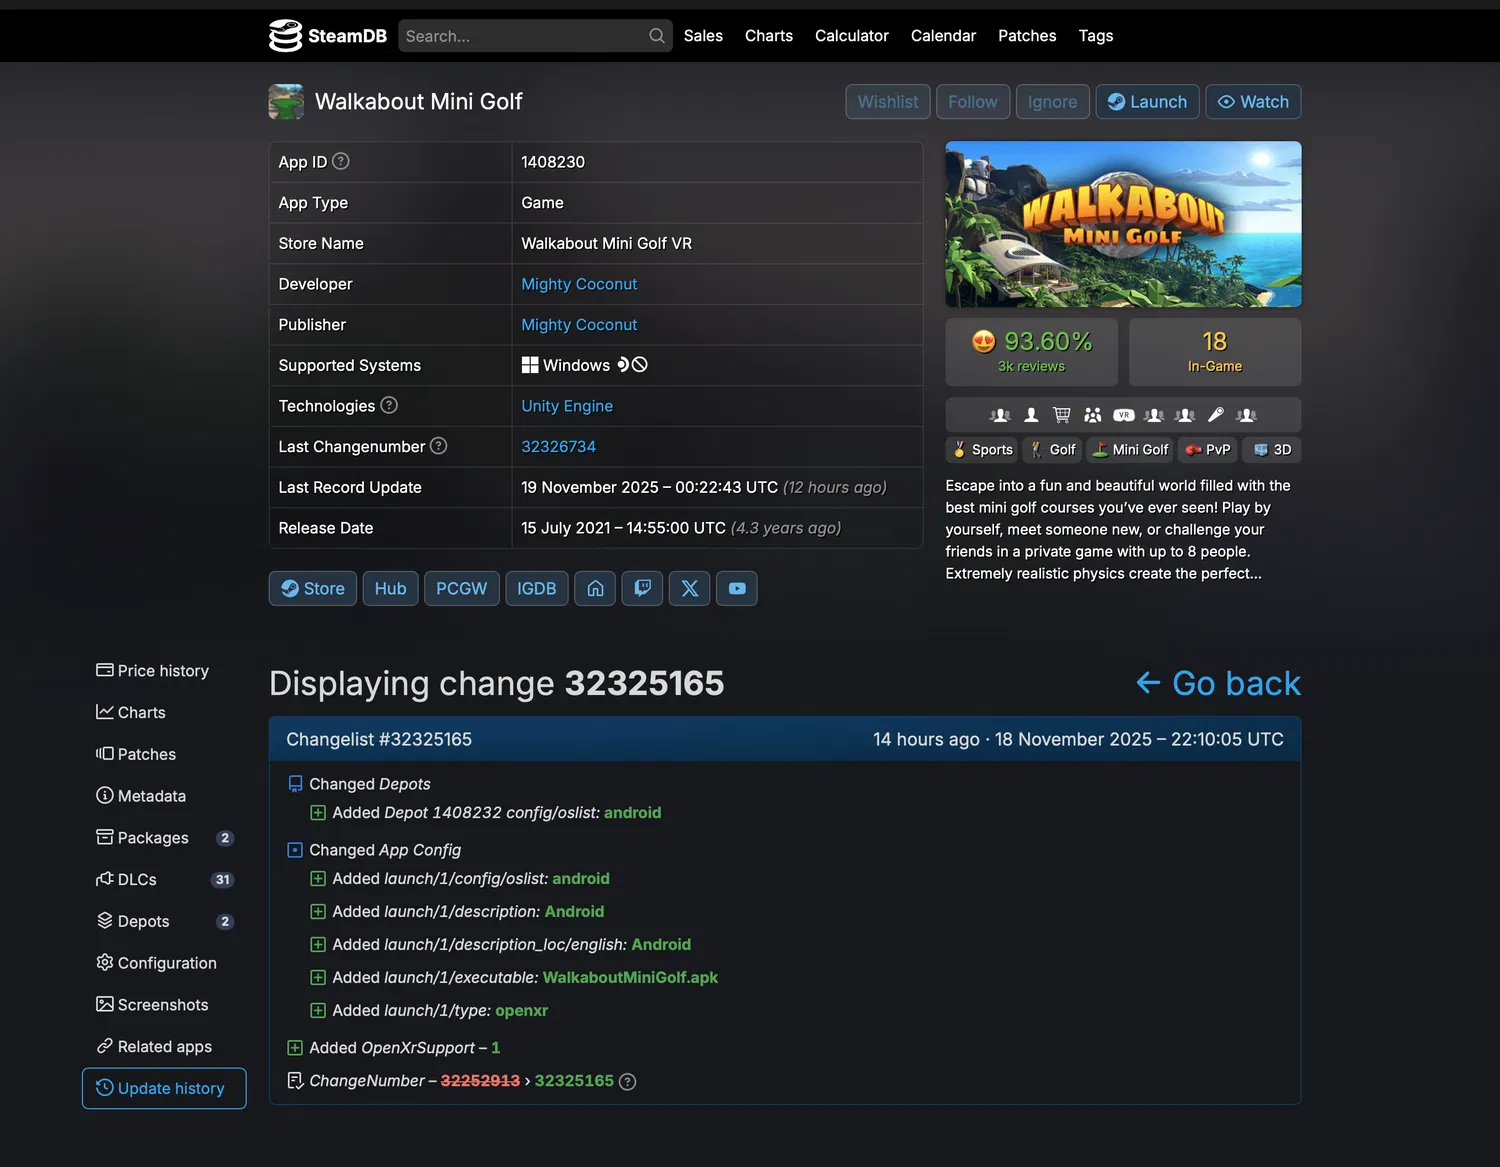Focus the Search input field
This screenshot has width=1500, height=1167.
click(x=535, y=36)
